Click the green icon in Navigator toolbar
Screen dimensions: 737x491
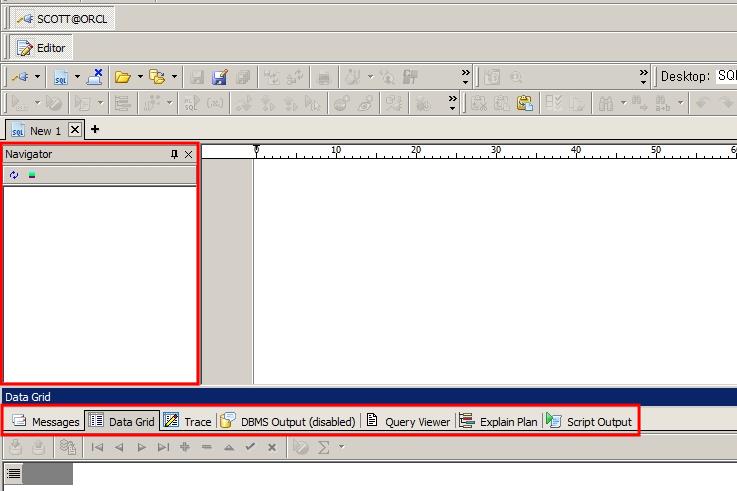pos(32,175)
